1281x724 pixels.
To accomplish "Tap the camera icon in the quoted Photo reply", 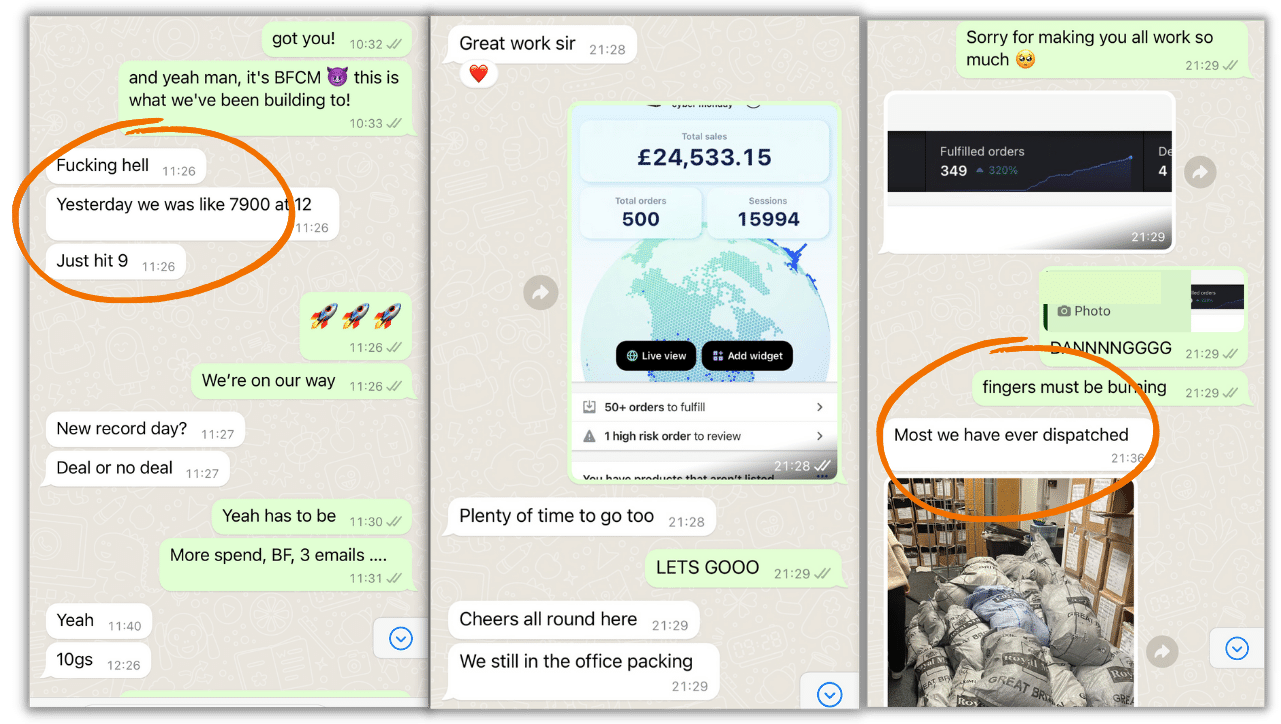I will click(1065, 311).
